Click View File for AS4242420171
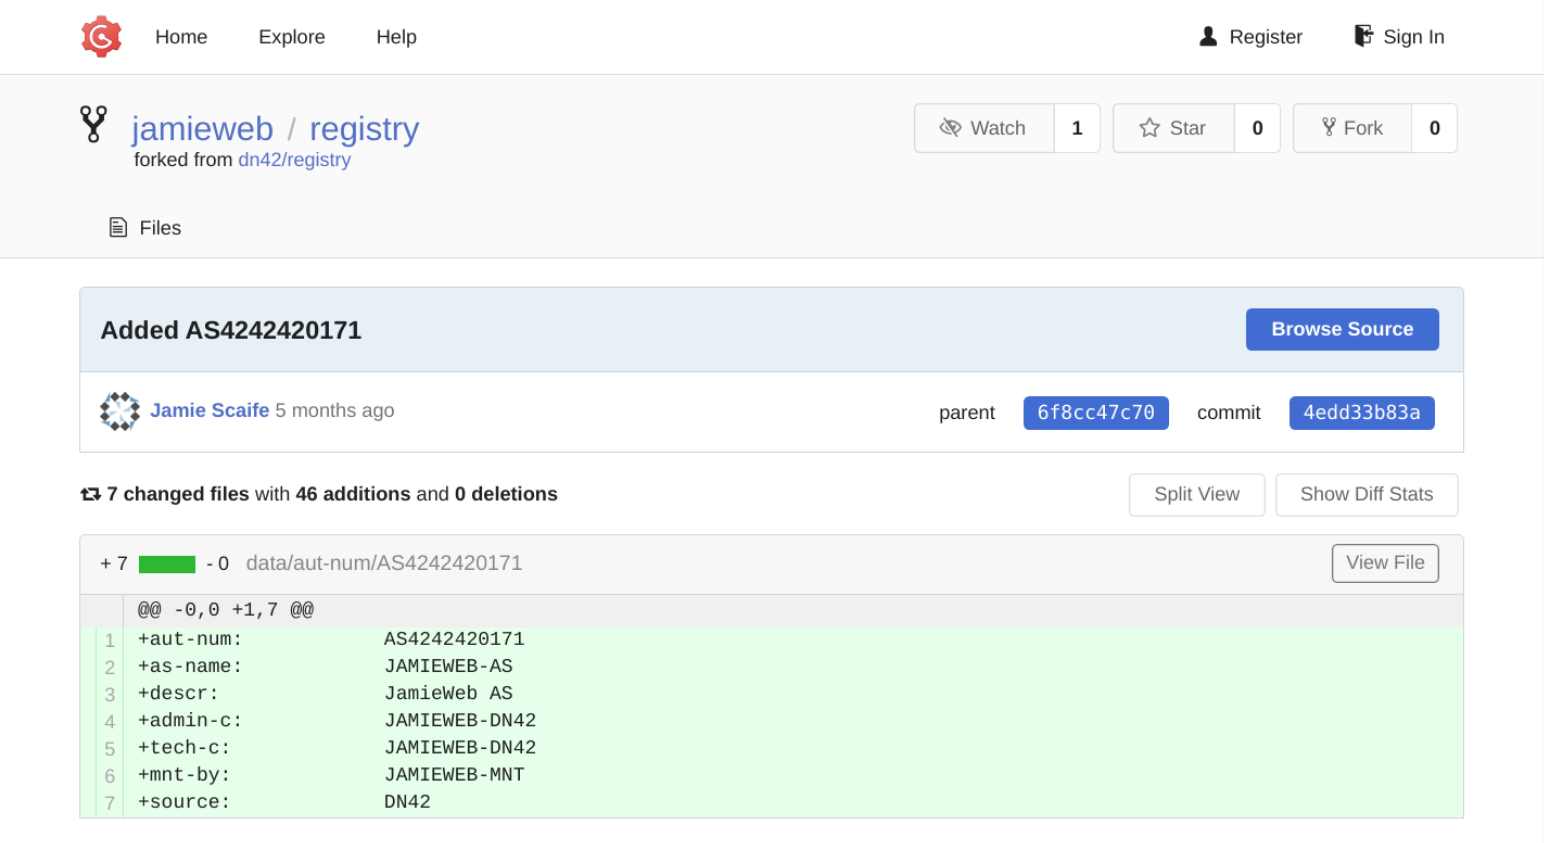This screenshot has width=1544, height=843. (x=1384, y=563)
